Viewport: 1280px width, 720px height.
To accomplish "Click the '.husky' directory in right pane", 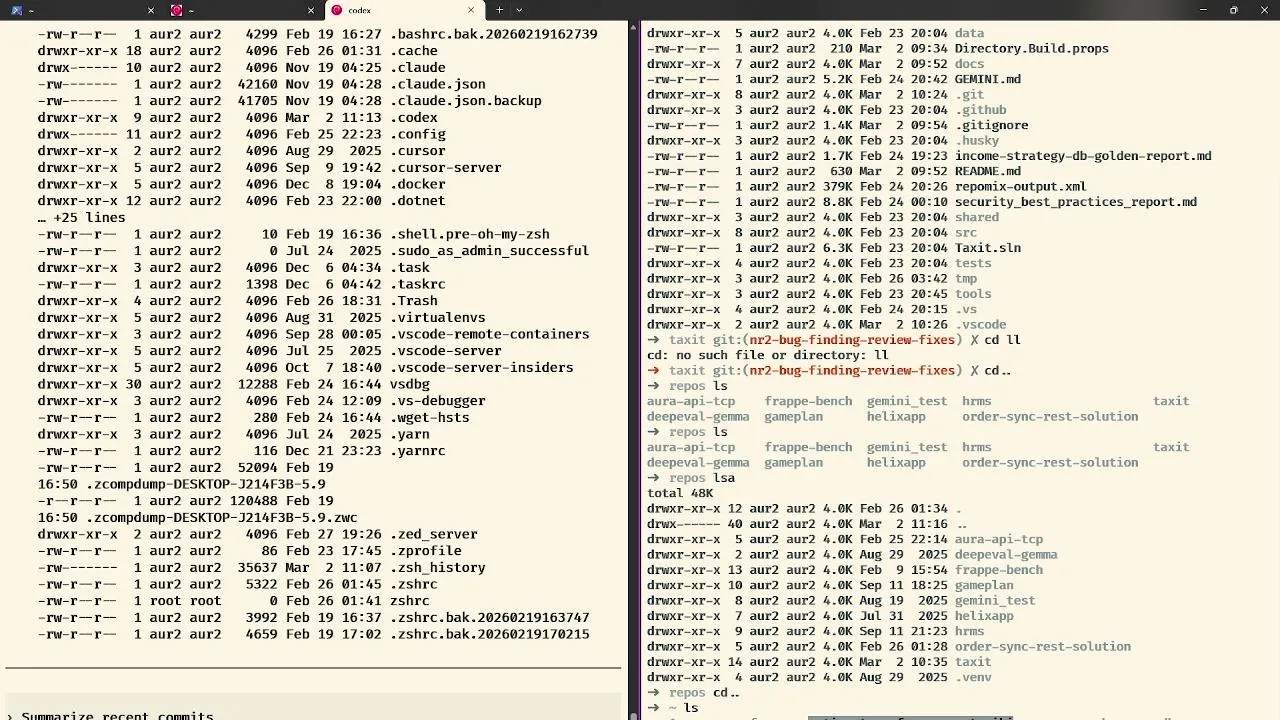I will pyautogui.click(x=977, y=140).
